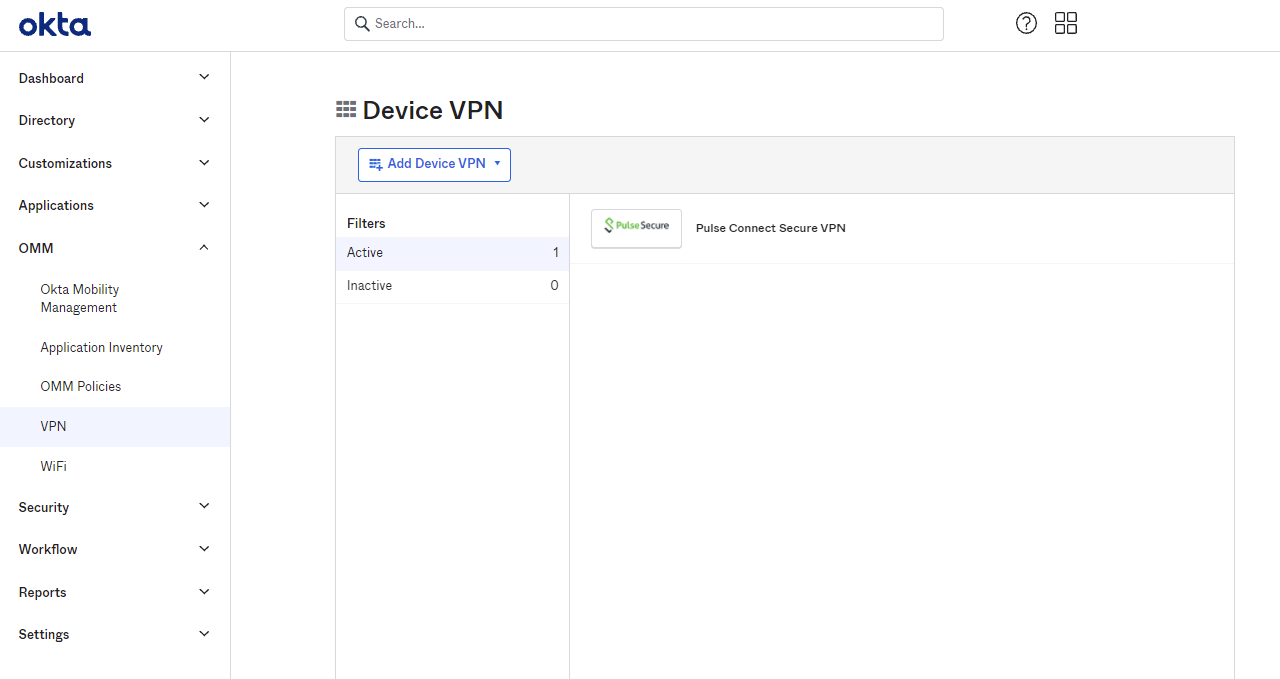This screenshot has height=679, width=1280.
Task: Focus the Search input field
Action: [650, 24]
